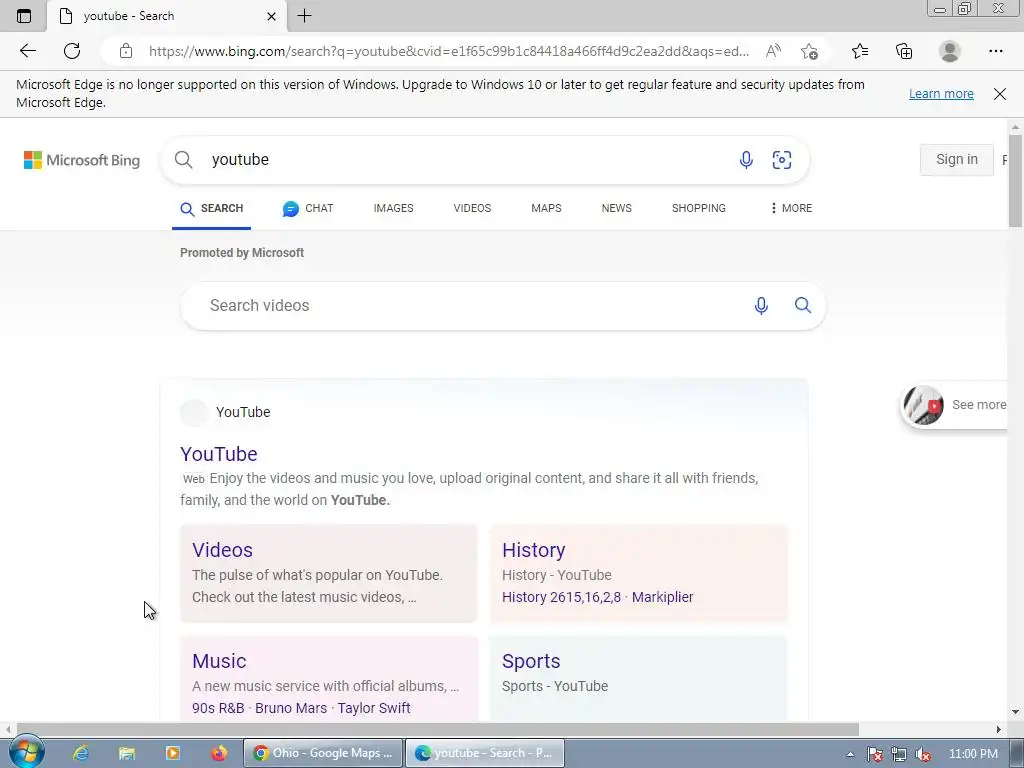The height and width of the screenshot is (768, 1024).
Task: Open History 2615,16,2,8 link
Action: tap(562, 597)
